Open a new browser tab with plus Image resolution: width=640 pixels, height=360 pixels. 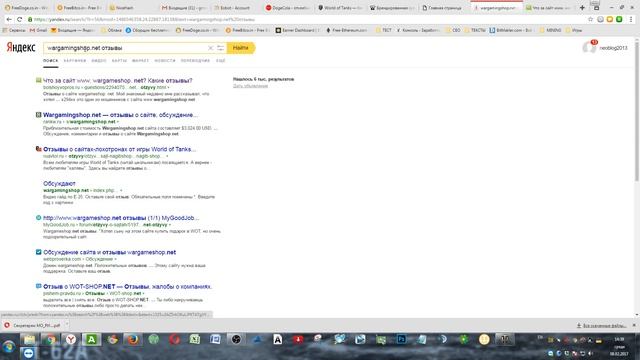582,7
